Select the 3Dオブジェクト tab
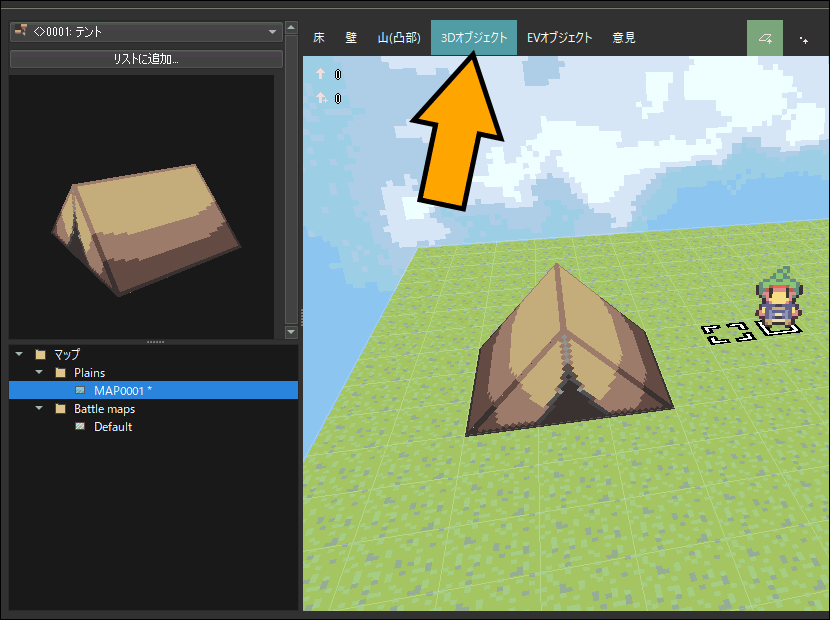 coord(474,38)
